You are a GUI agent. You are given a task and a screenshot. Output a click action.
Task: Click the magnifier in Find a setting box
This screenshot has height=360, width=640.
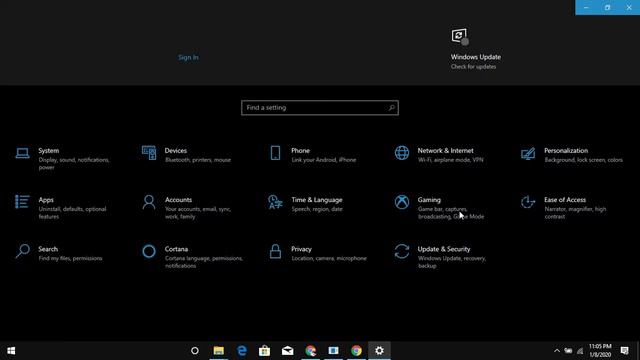[x=391, y=108]
